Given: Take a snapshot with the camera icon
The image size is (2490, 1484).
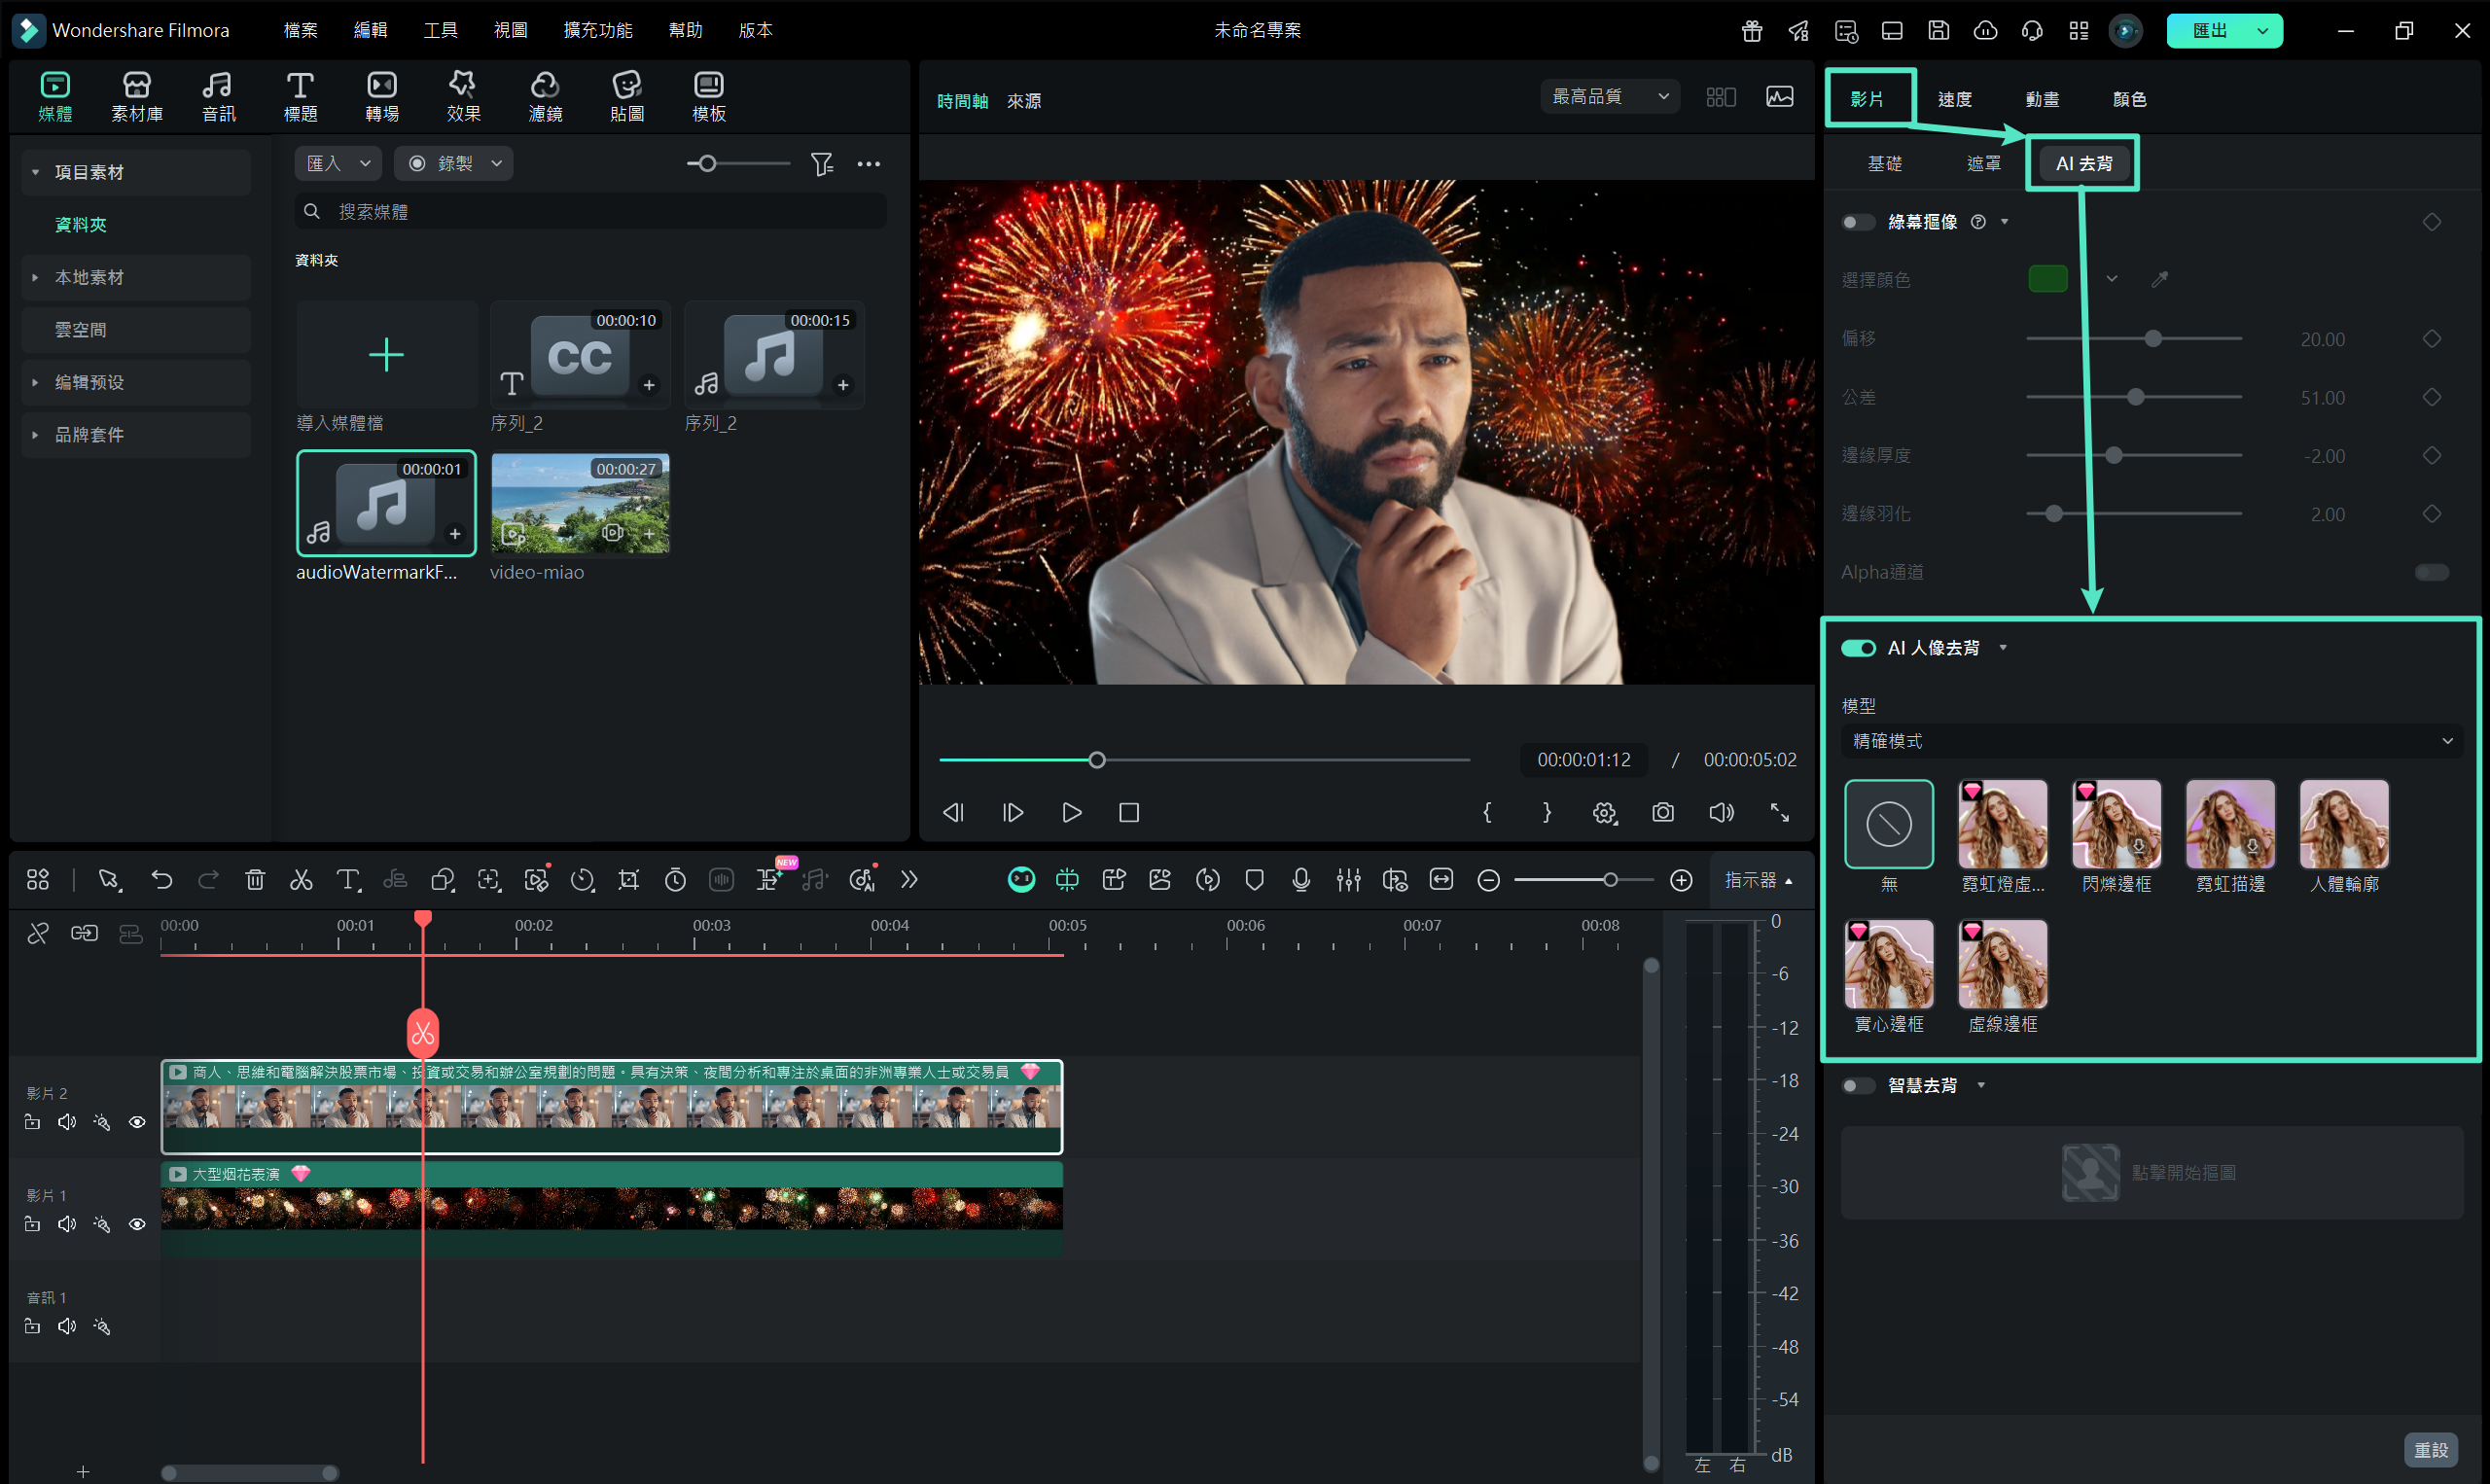Looking at the screenshot, I should tap(1662, 812).
